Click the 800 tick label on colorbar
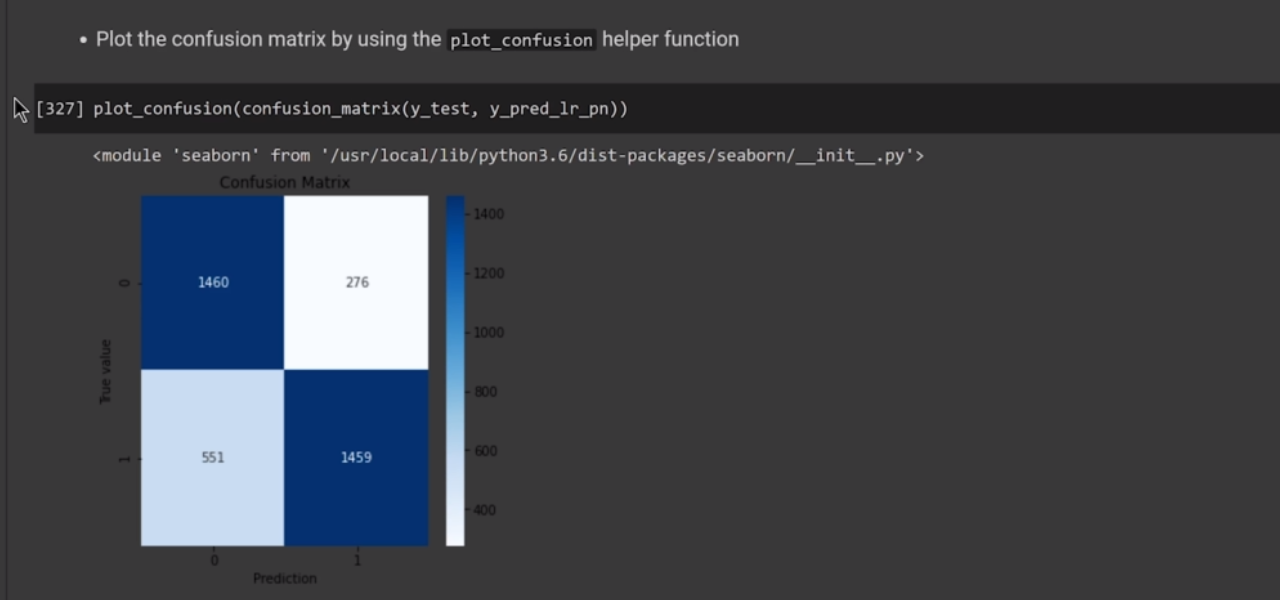 pyautogui.click(x=485, y=392)
